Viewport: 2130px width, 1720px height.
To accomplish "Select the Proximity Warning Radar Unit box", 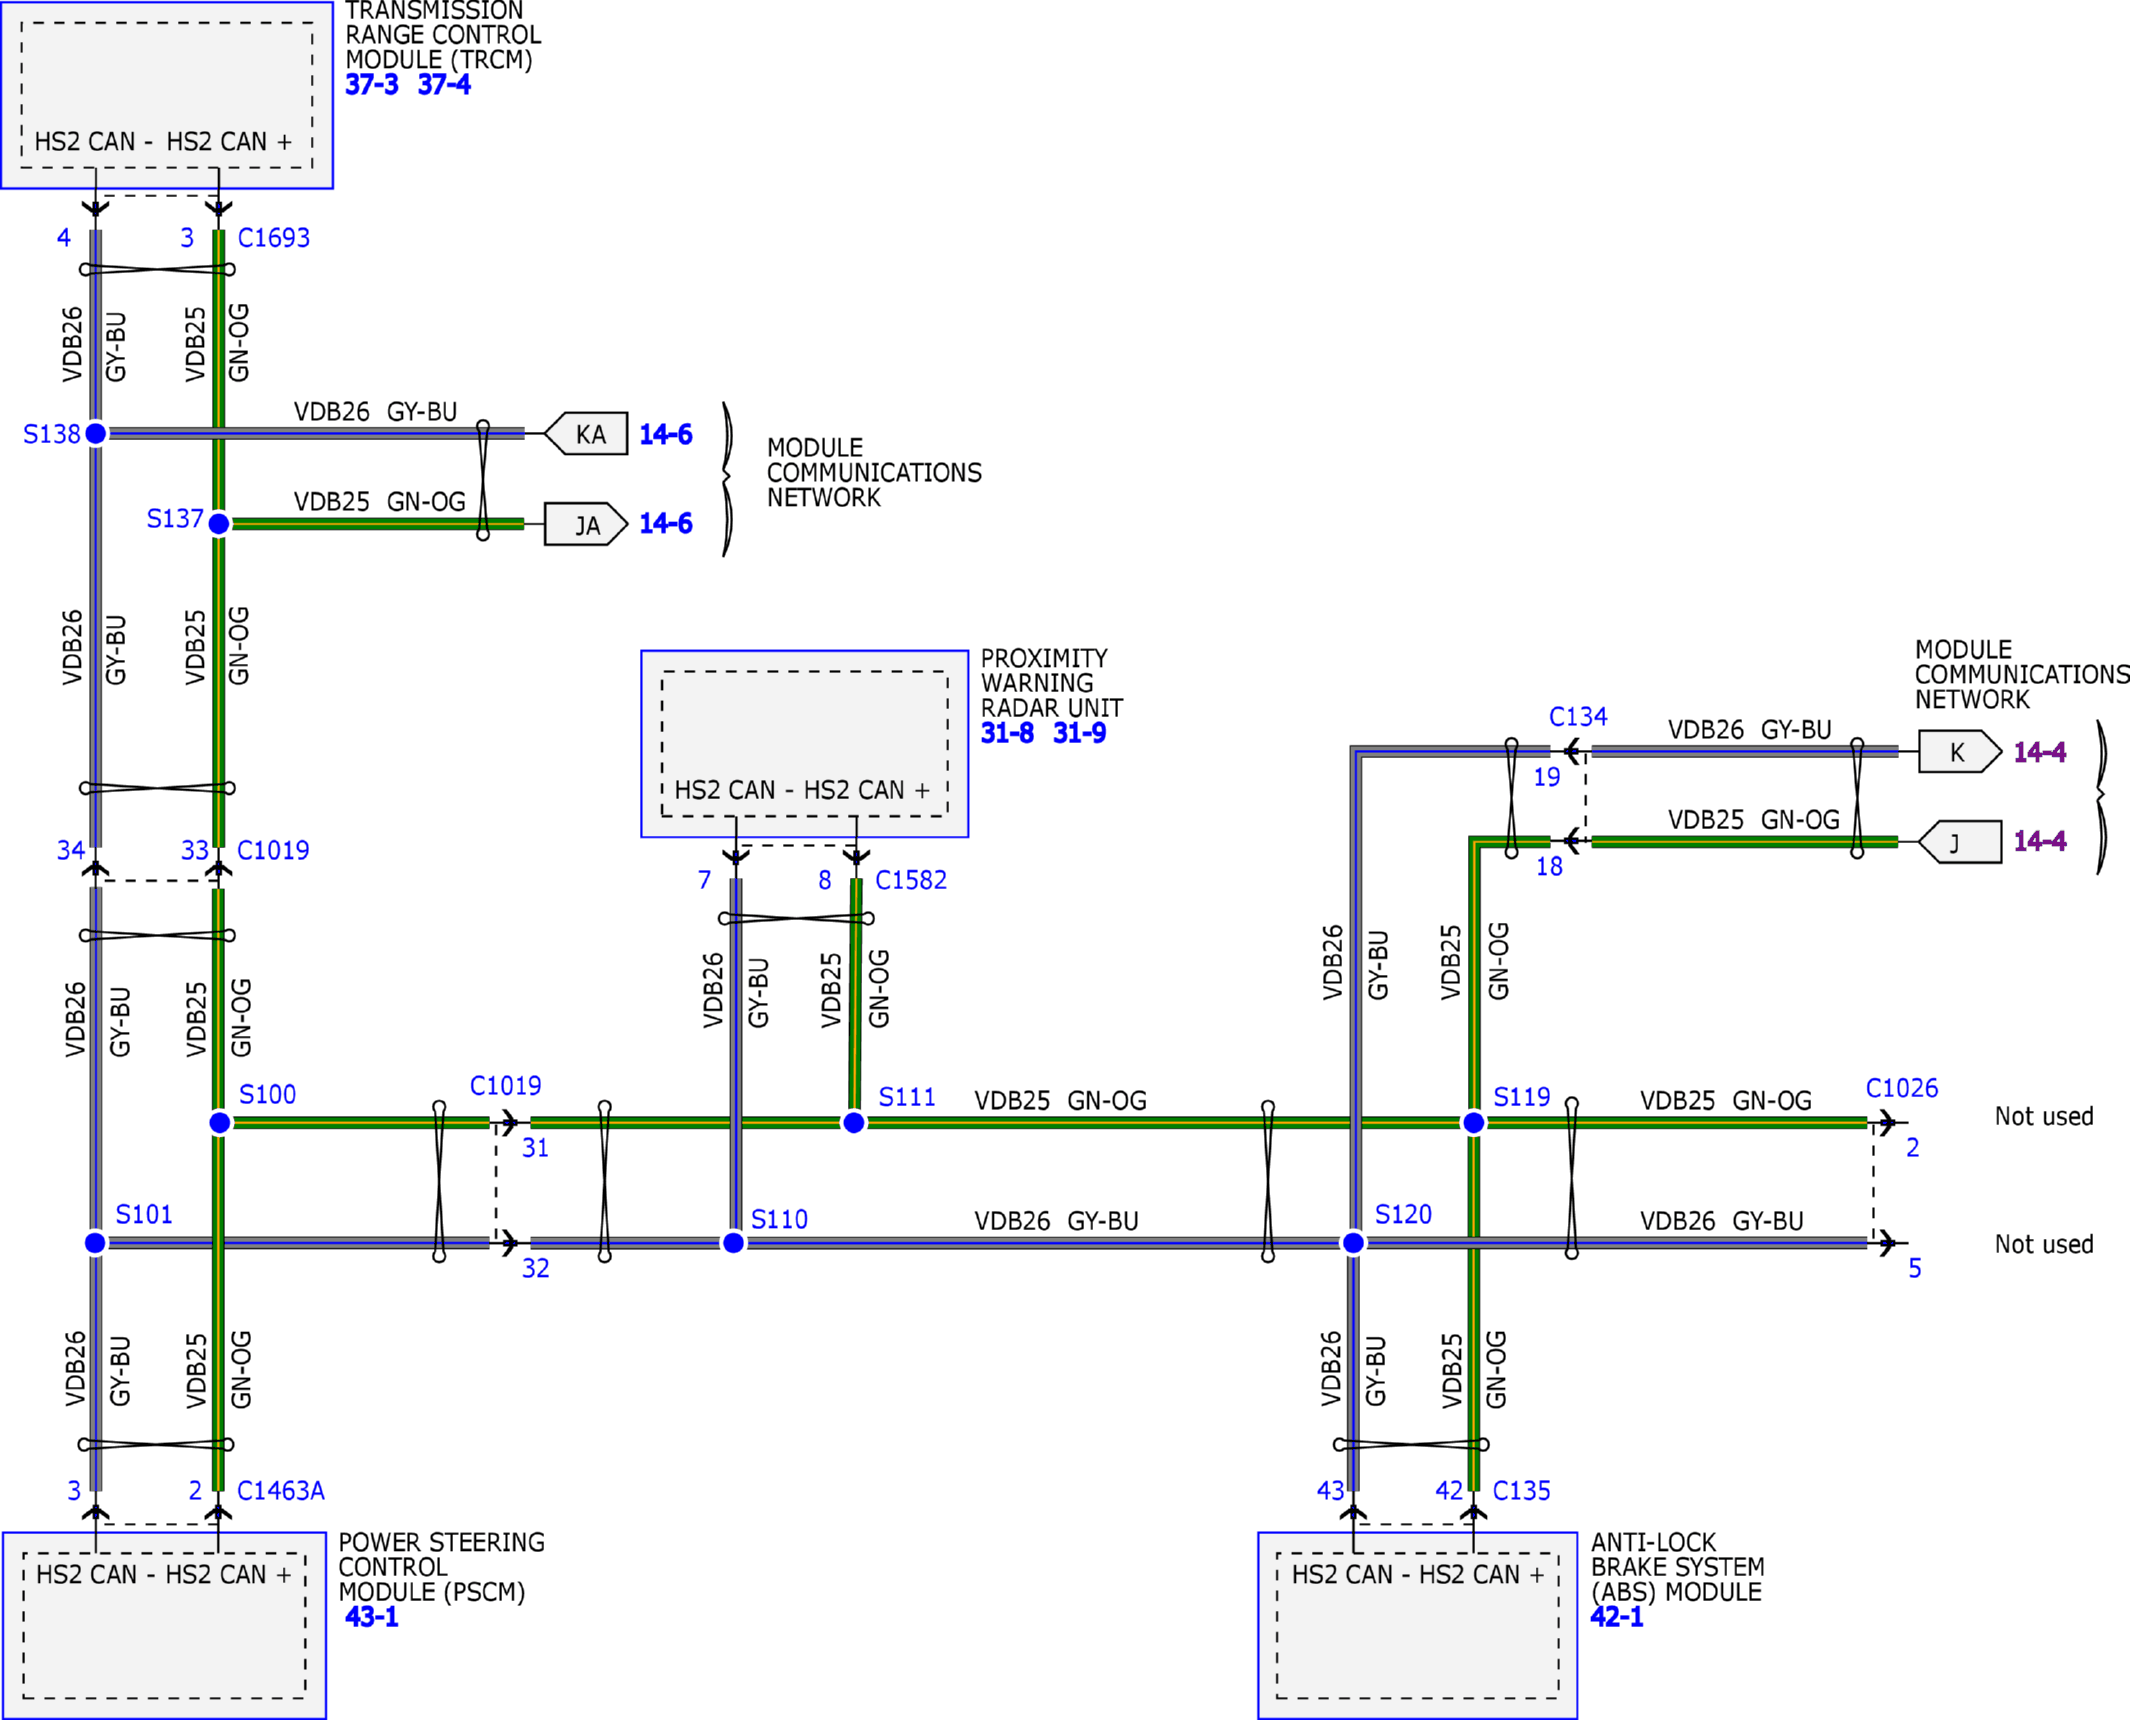I will coord(805,744).
